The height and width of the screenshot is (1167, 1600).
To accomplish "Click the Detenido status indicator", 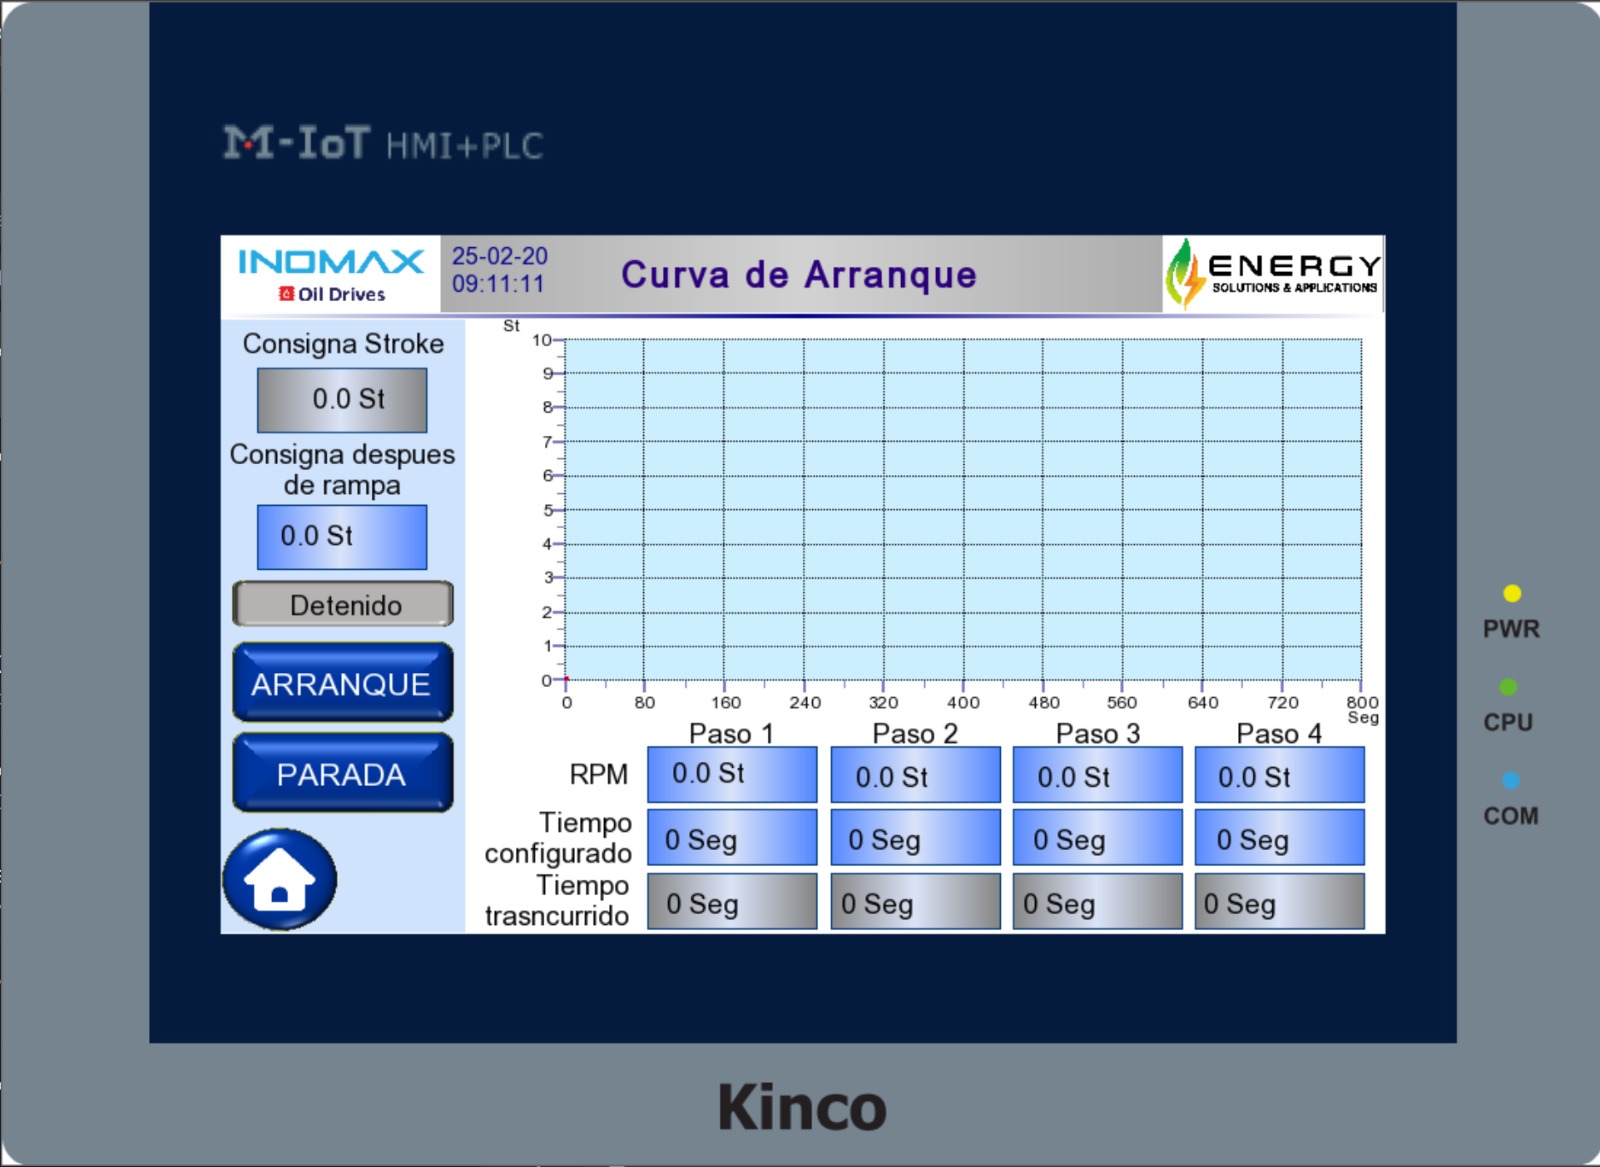I will [x=343, y=604].
